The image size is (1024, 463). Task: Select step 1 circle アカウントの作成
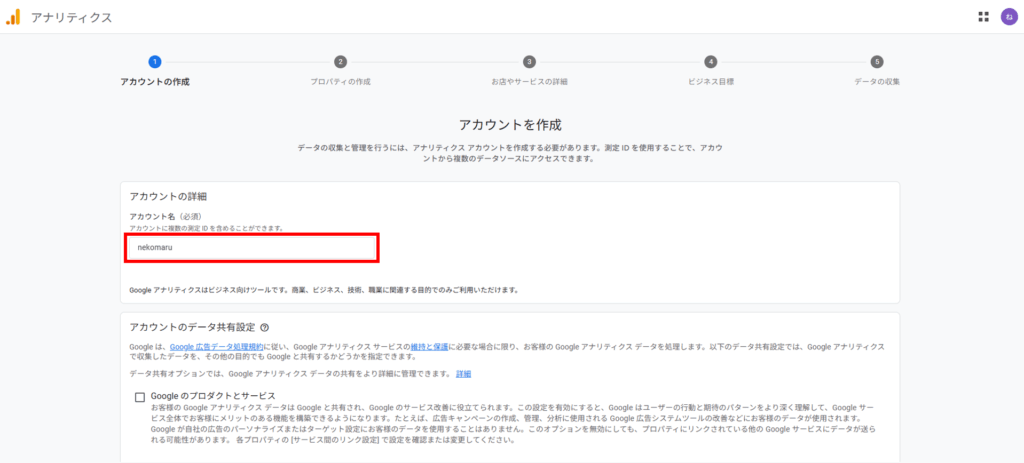[155, 62]
